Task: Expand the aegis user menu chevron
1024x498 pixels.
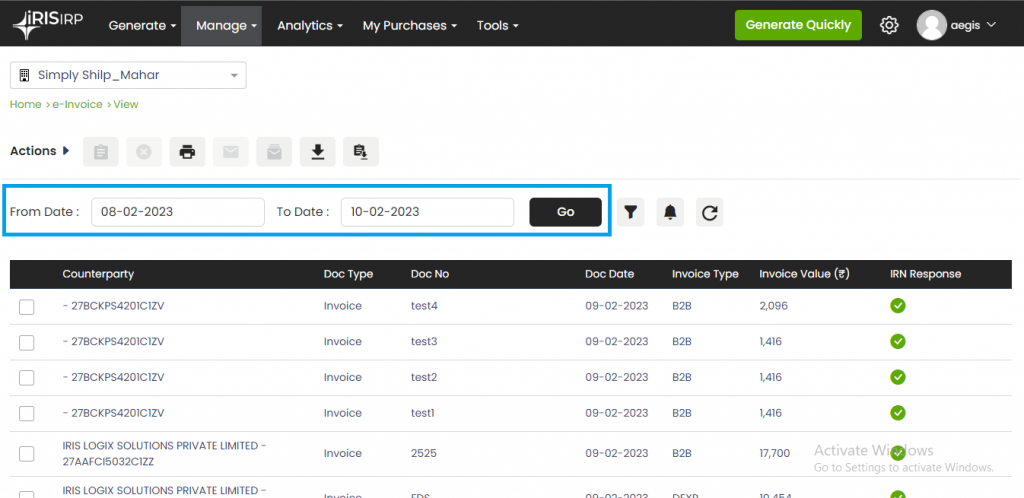Action: 991,25
